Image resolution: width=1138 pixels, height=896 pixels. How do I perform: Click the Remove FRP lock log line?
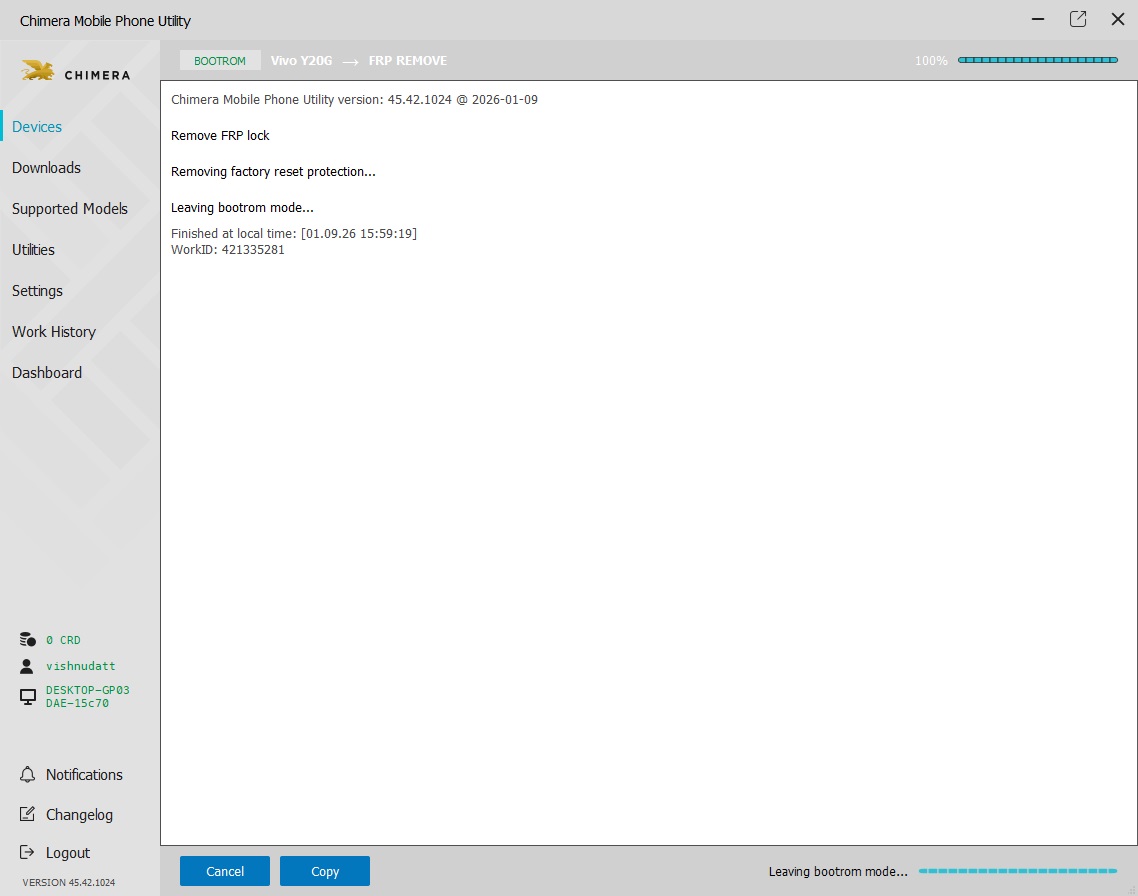tap(220, 136)
